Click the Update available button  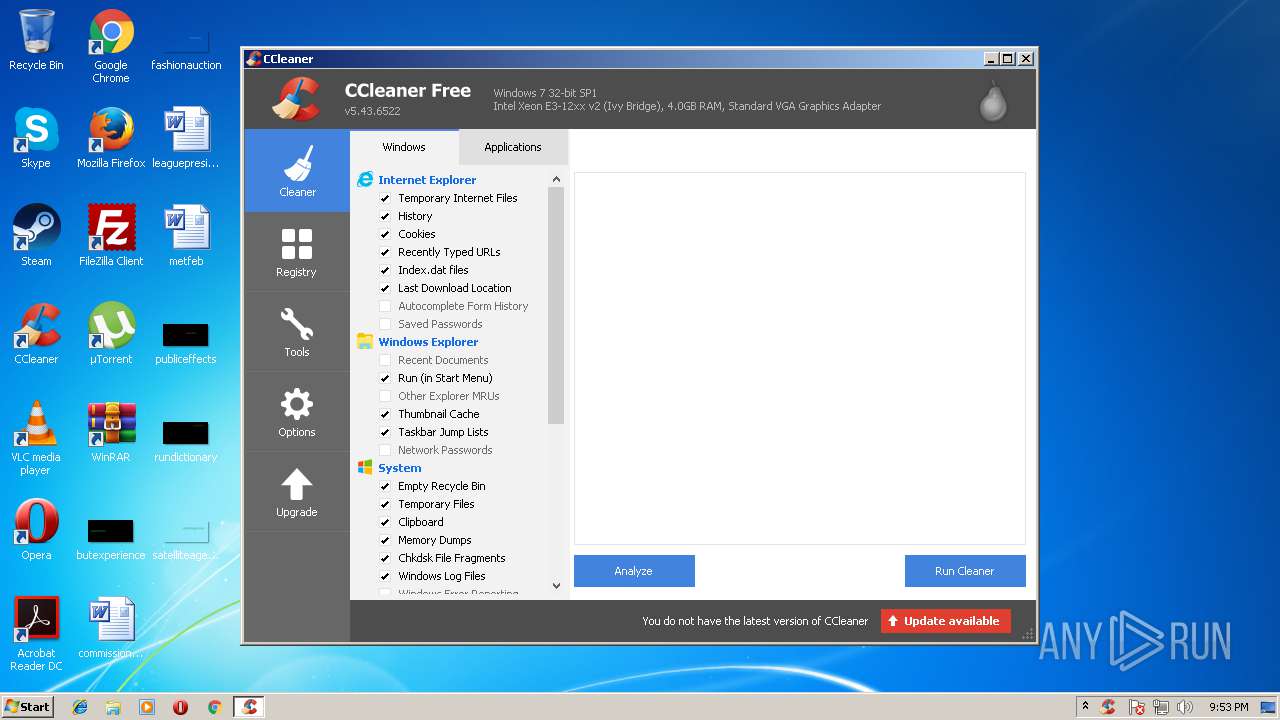(x=946, y=621)
